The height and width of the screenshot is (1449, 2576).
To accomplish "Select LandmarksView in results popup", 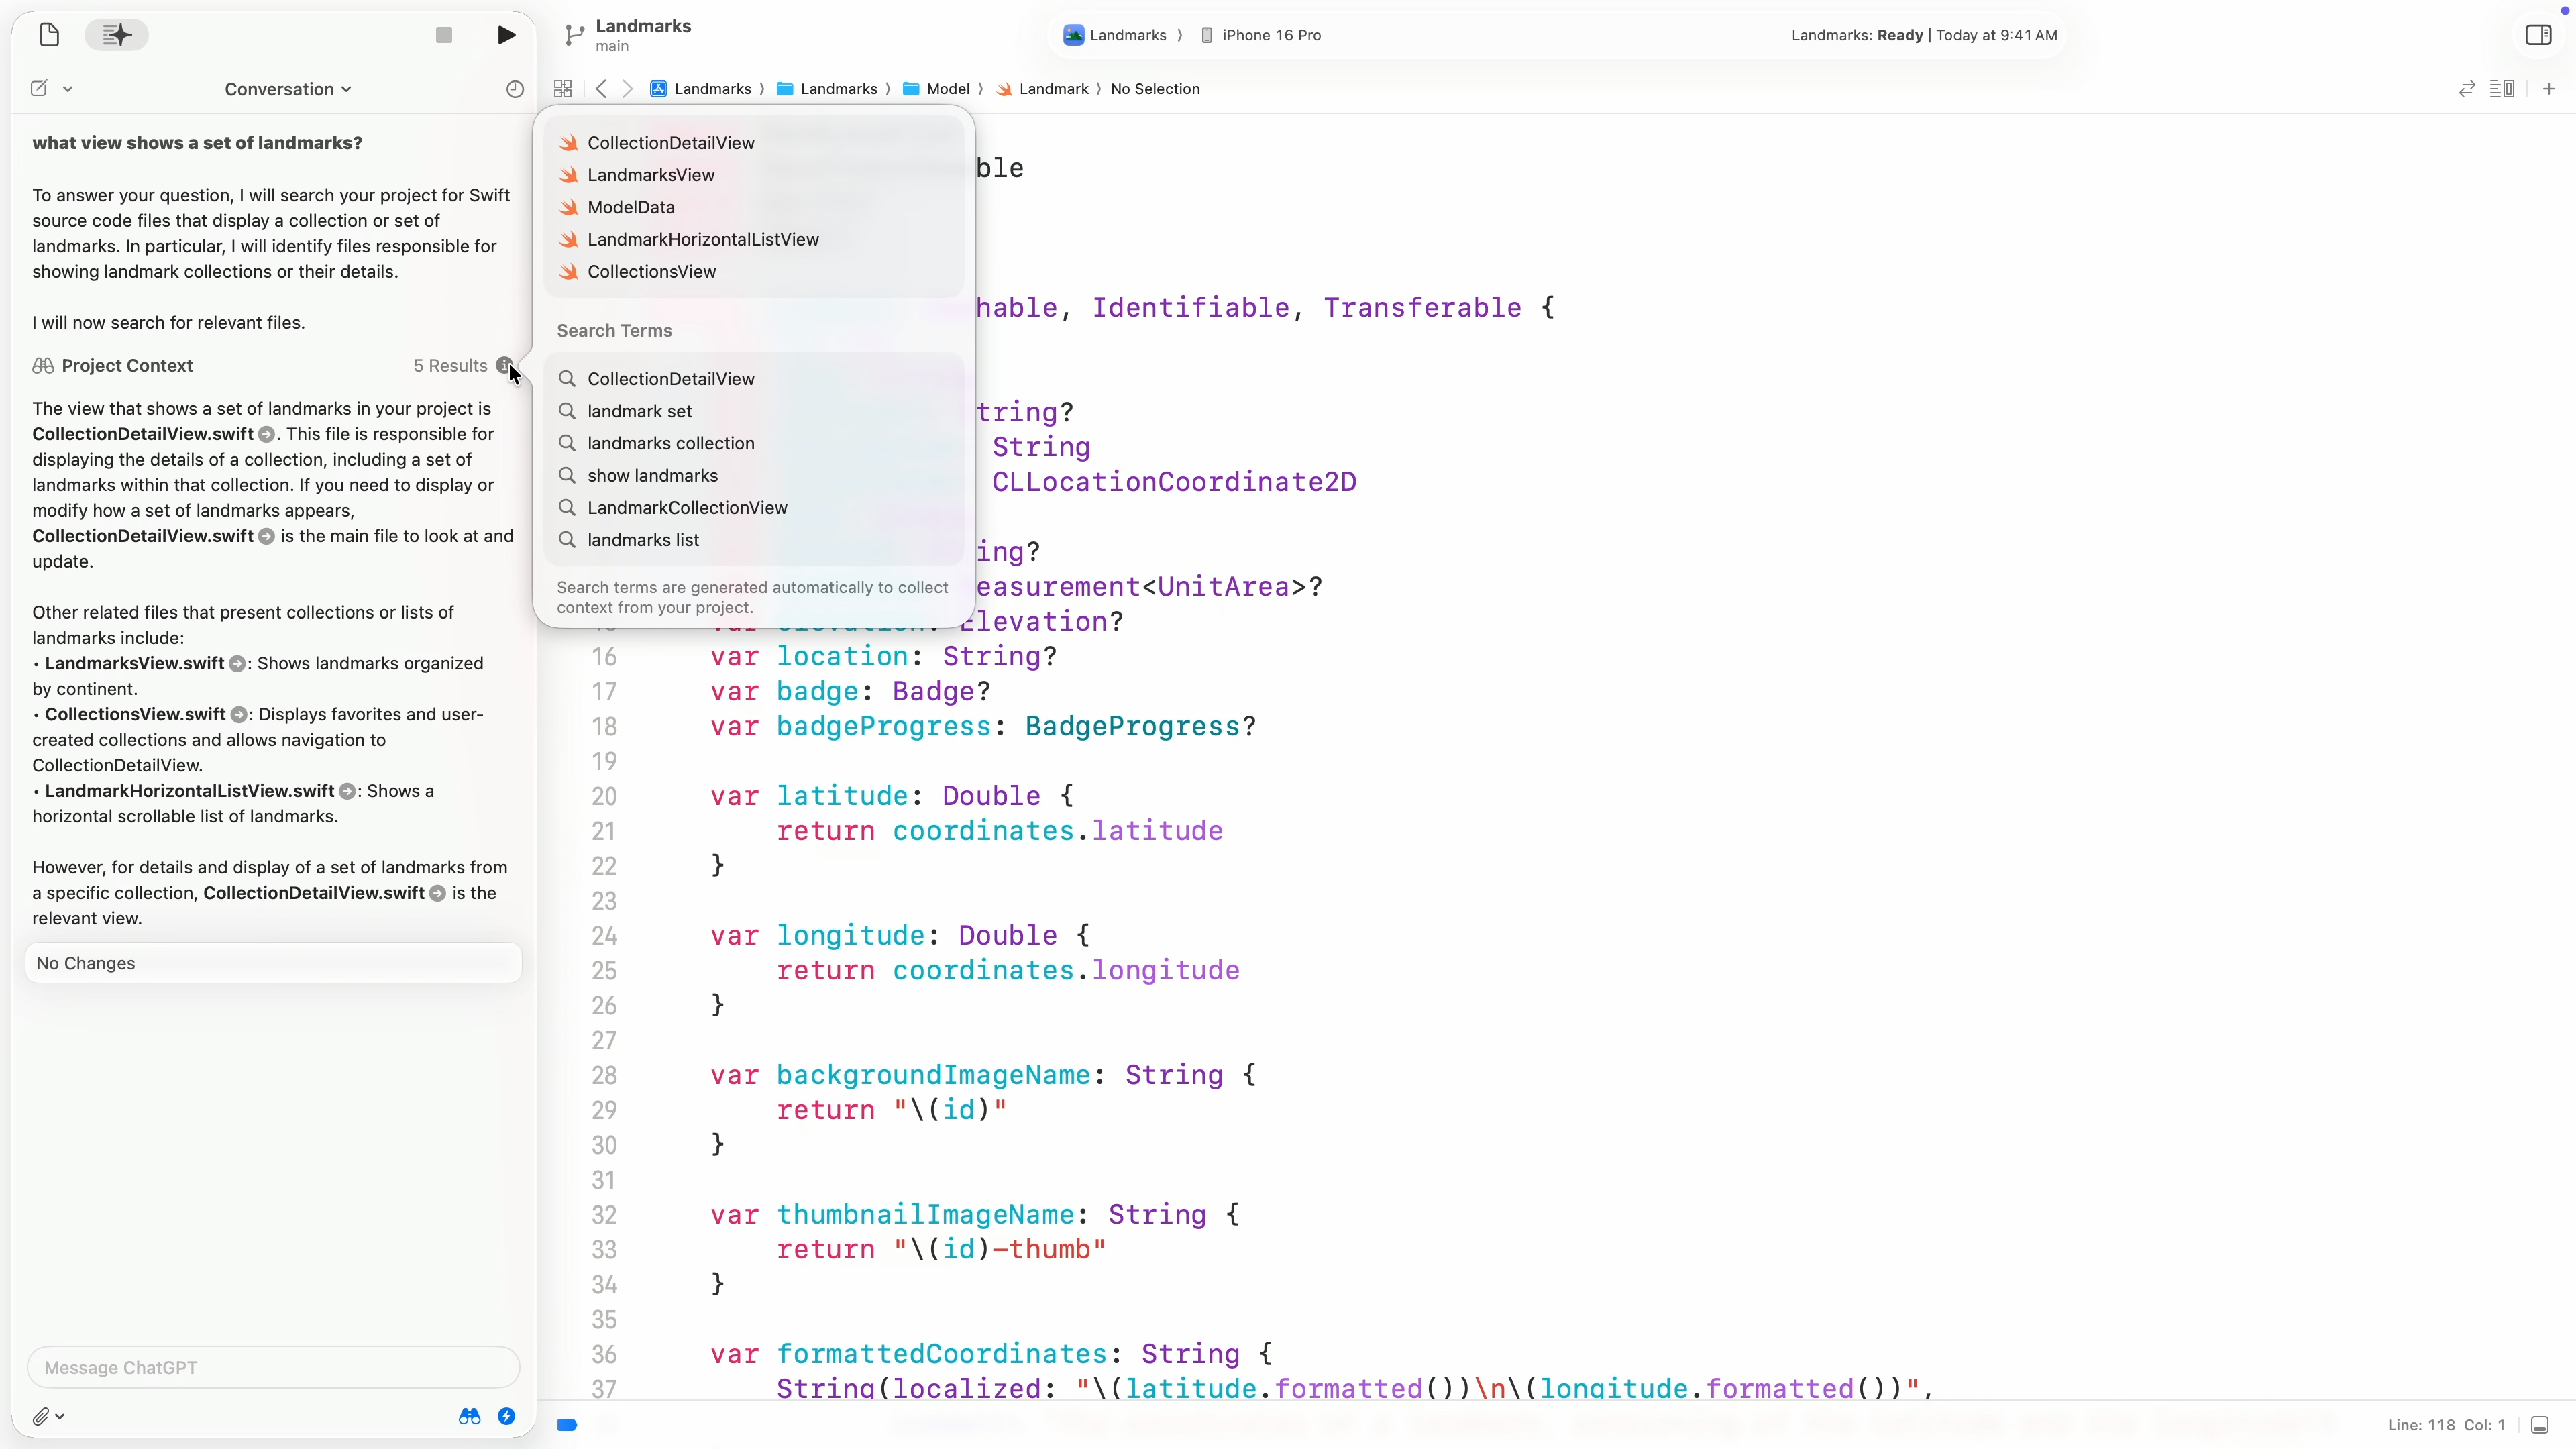I will 651,175.
